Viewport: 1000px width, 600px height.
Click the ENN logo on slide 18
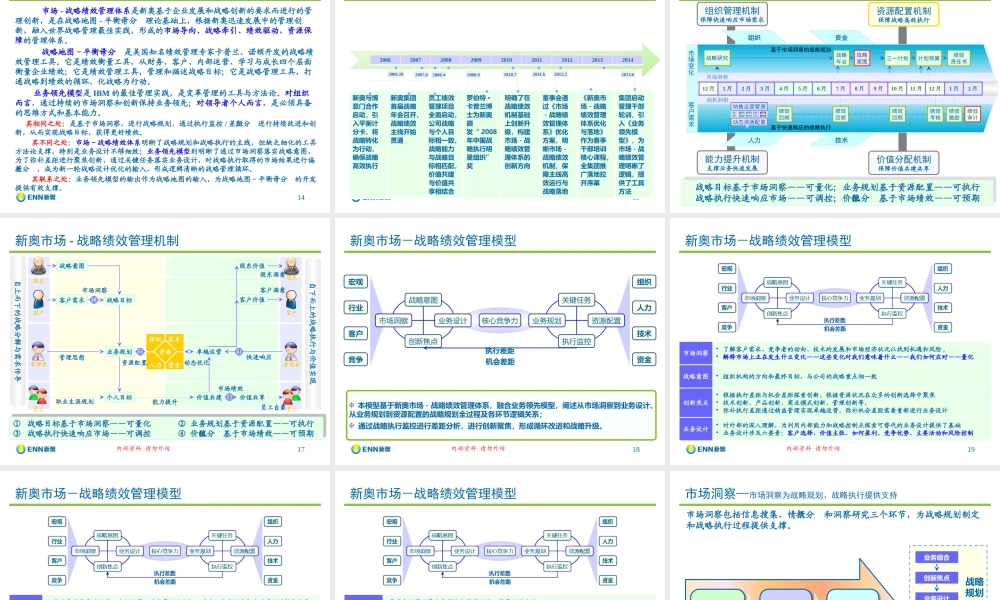point(371,449)
